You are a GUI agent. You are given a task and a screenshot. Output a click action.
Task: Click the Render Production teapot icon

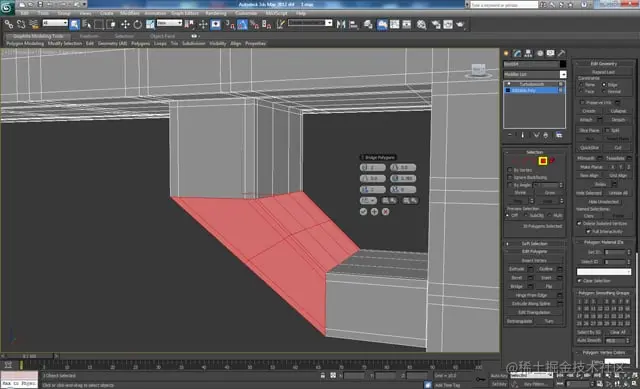460,24
